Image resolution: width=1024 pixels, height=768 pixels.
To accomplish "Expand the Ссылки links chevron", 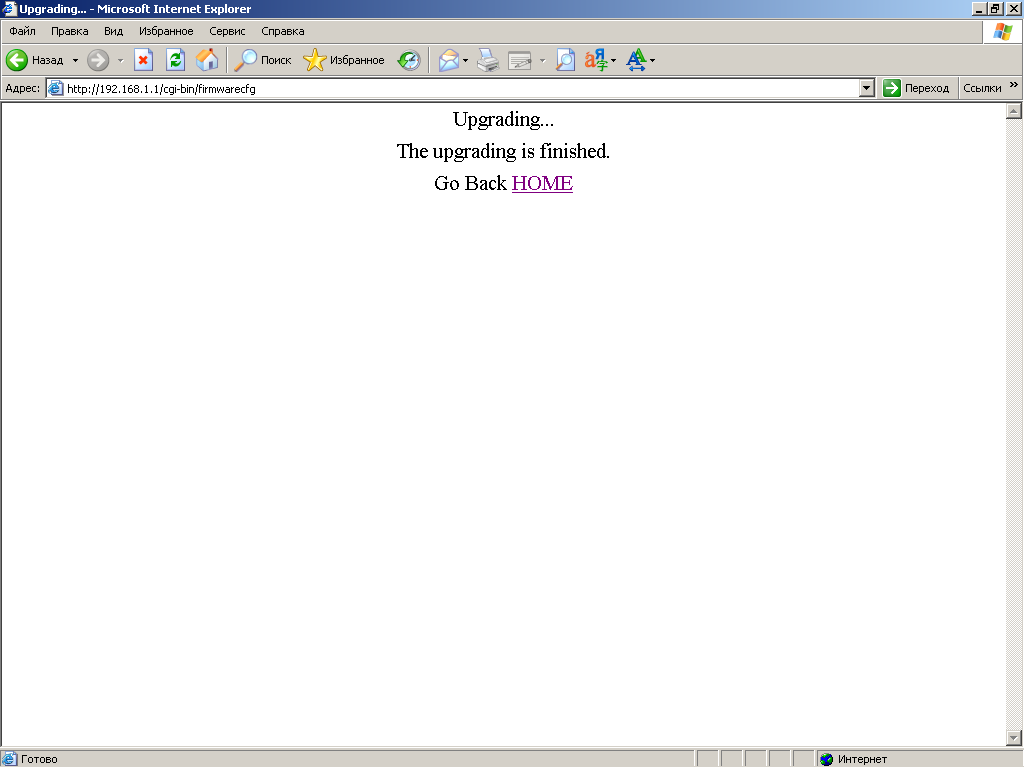I will [1014, 85].
